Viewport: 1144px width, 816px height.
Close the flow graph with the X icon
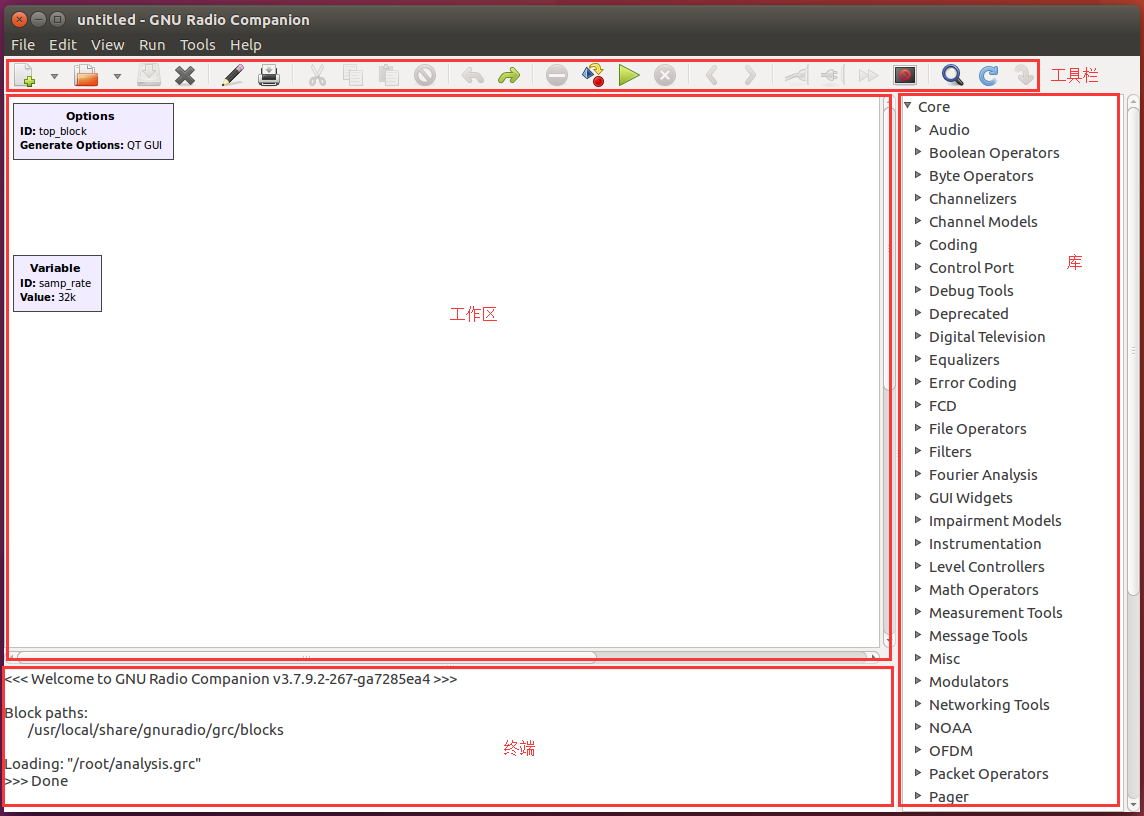click(185, 75)
